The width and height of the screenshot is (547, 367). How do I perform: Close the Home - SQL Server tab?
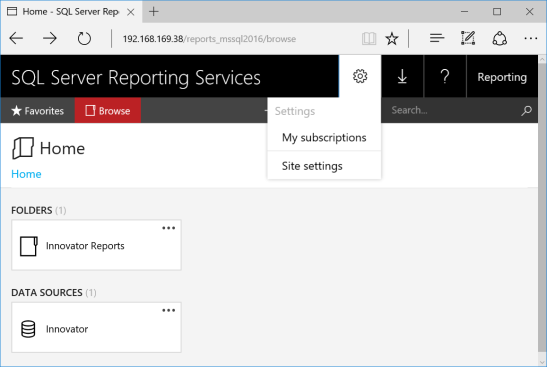click(x=131, y=12)
